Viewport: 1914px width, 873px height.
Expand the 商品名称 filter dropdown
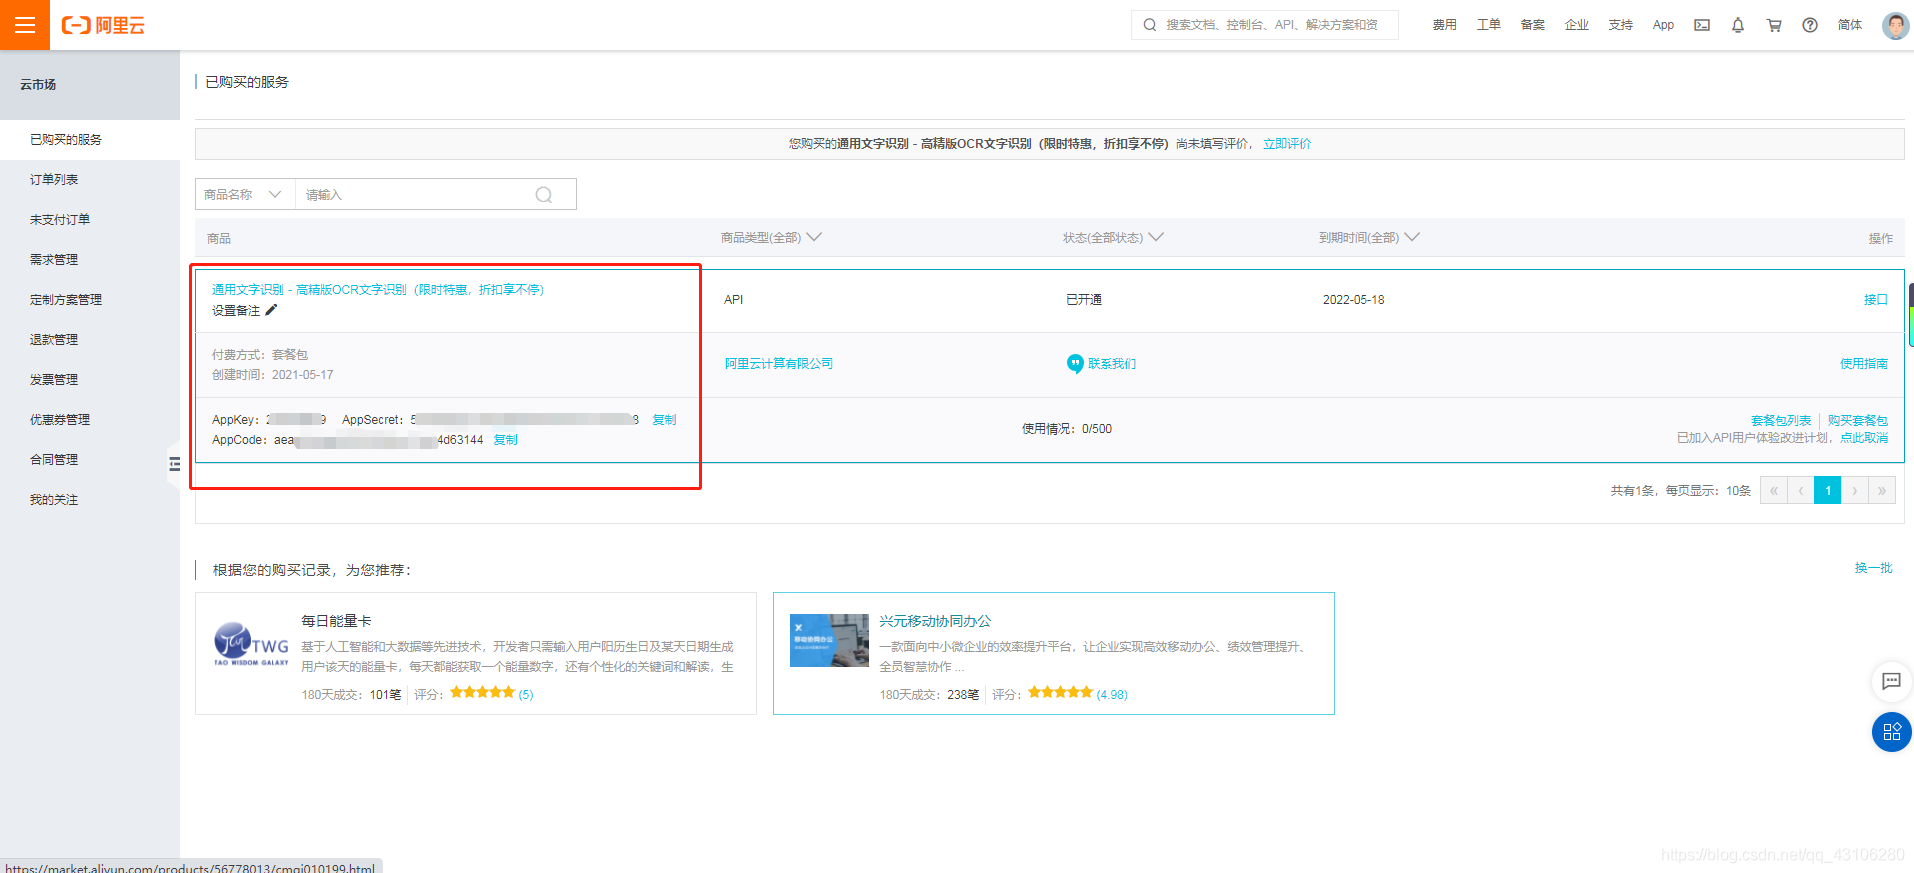[x=244, y=195]
